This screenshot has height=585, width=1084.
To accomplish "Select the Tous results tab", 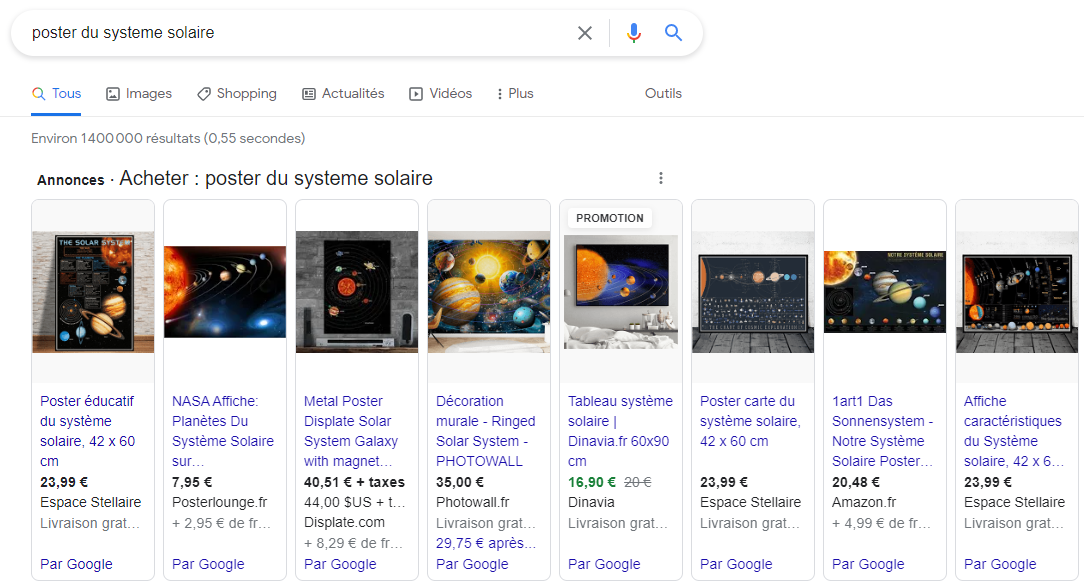I will click(x=57, y=94).
